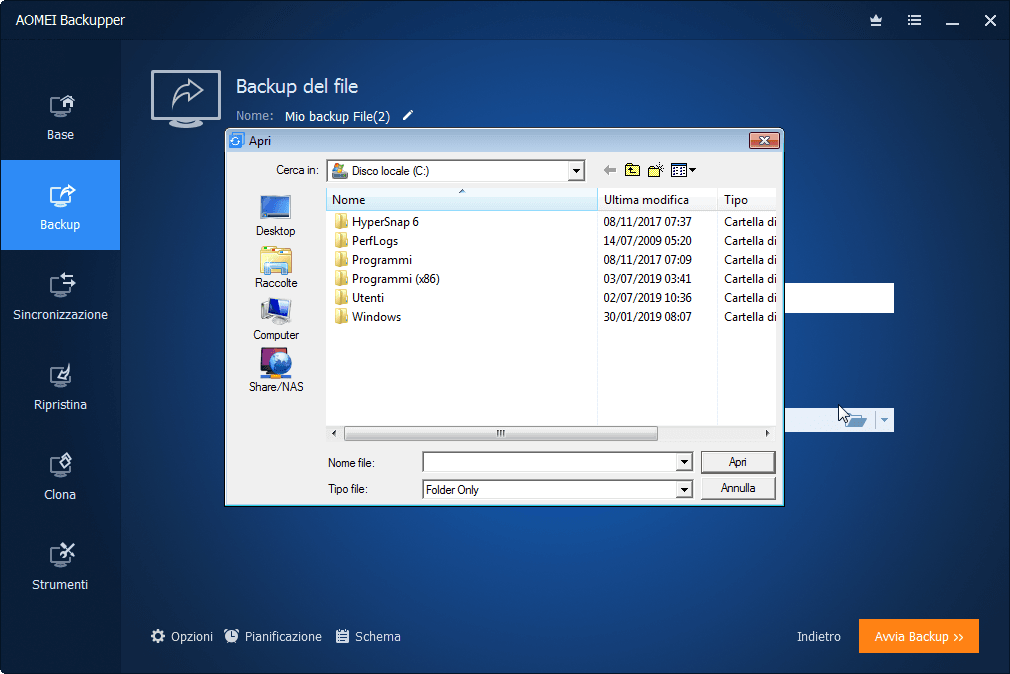This screenshot has width=1010, height=674.
Task: Select Desktop in the places bar
Action: coord(276,216)
